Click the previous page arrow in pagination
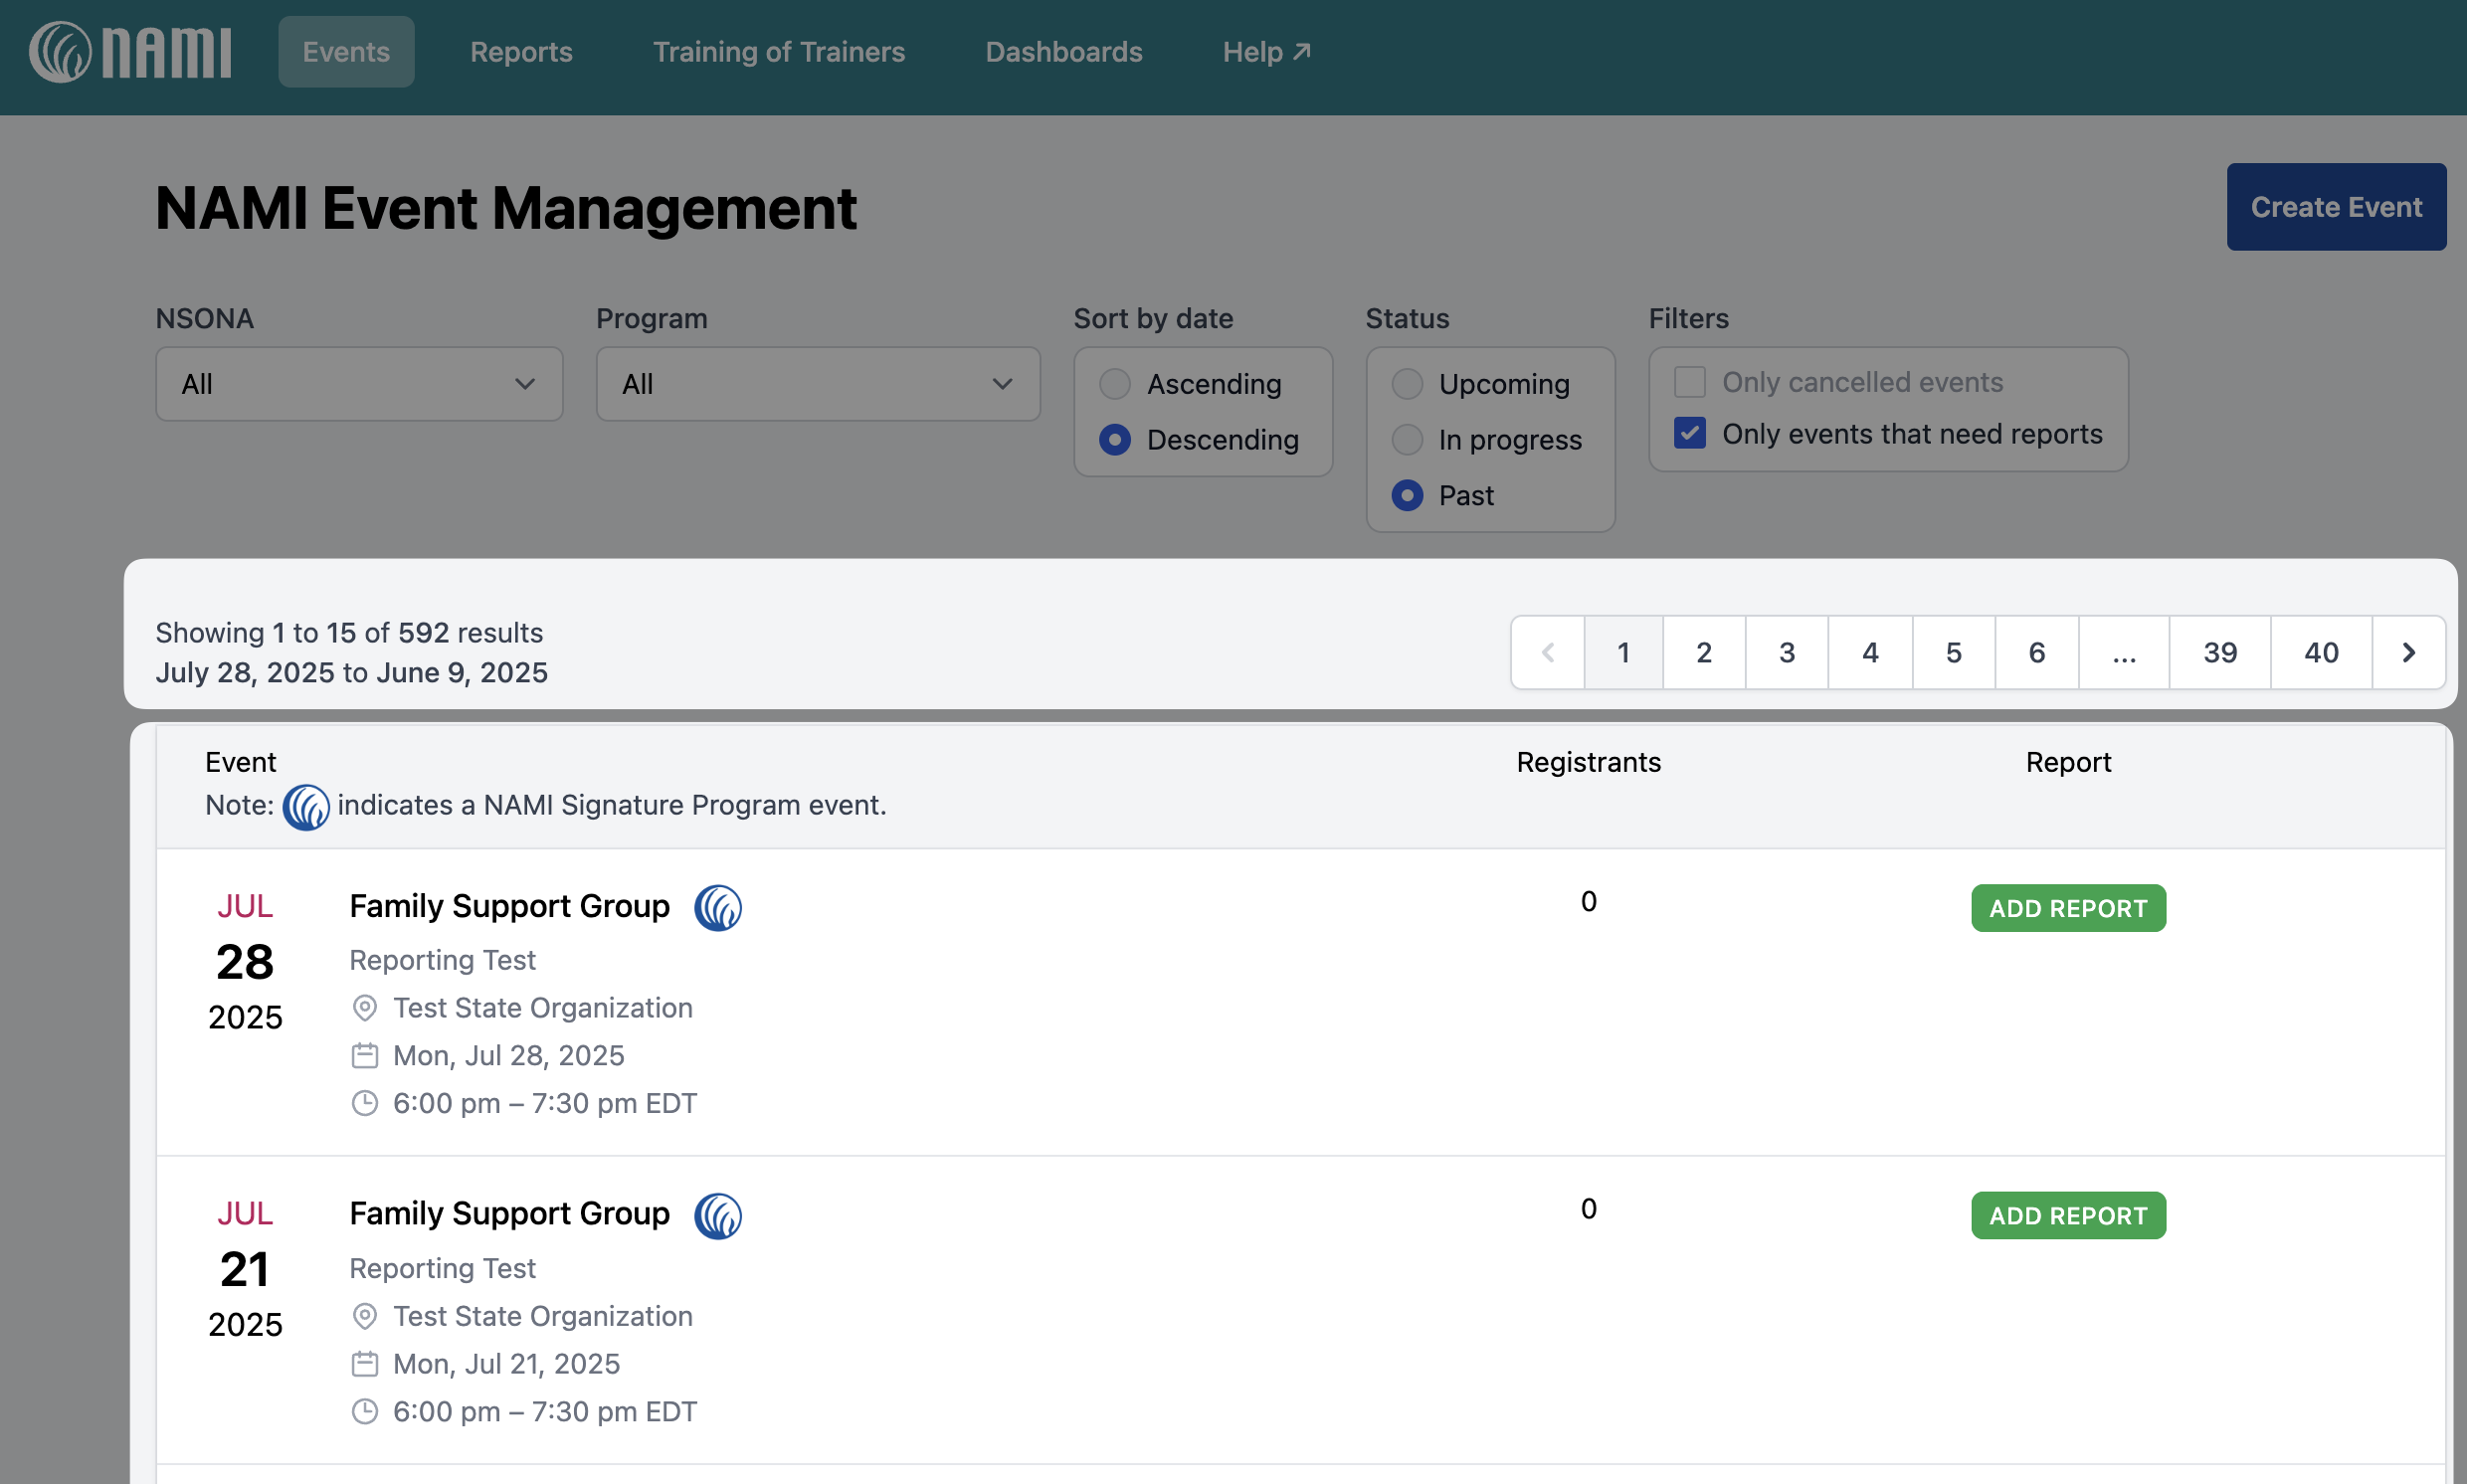The height and width of the screenshot is (1484, 2467). (1548, 653)
